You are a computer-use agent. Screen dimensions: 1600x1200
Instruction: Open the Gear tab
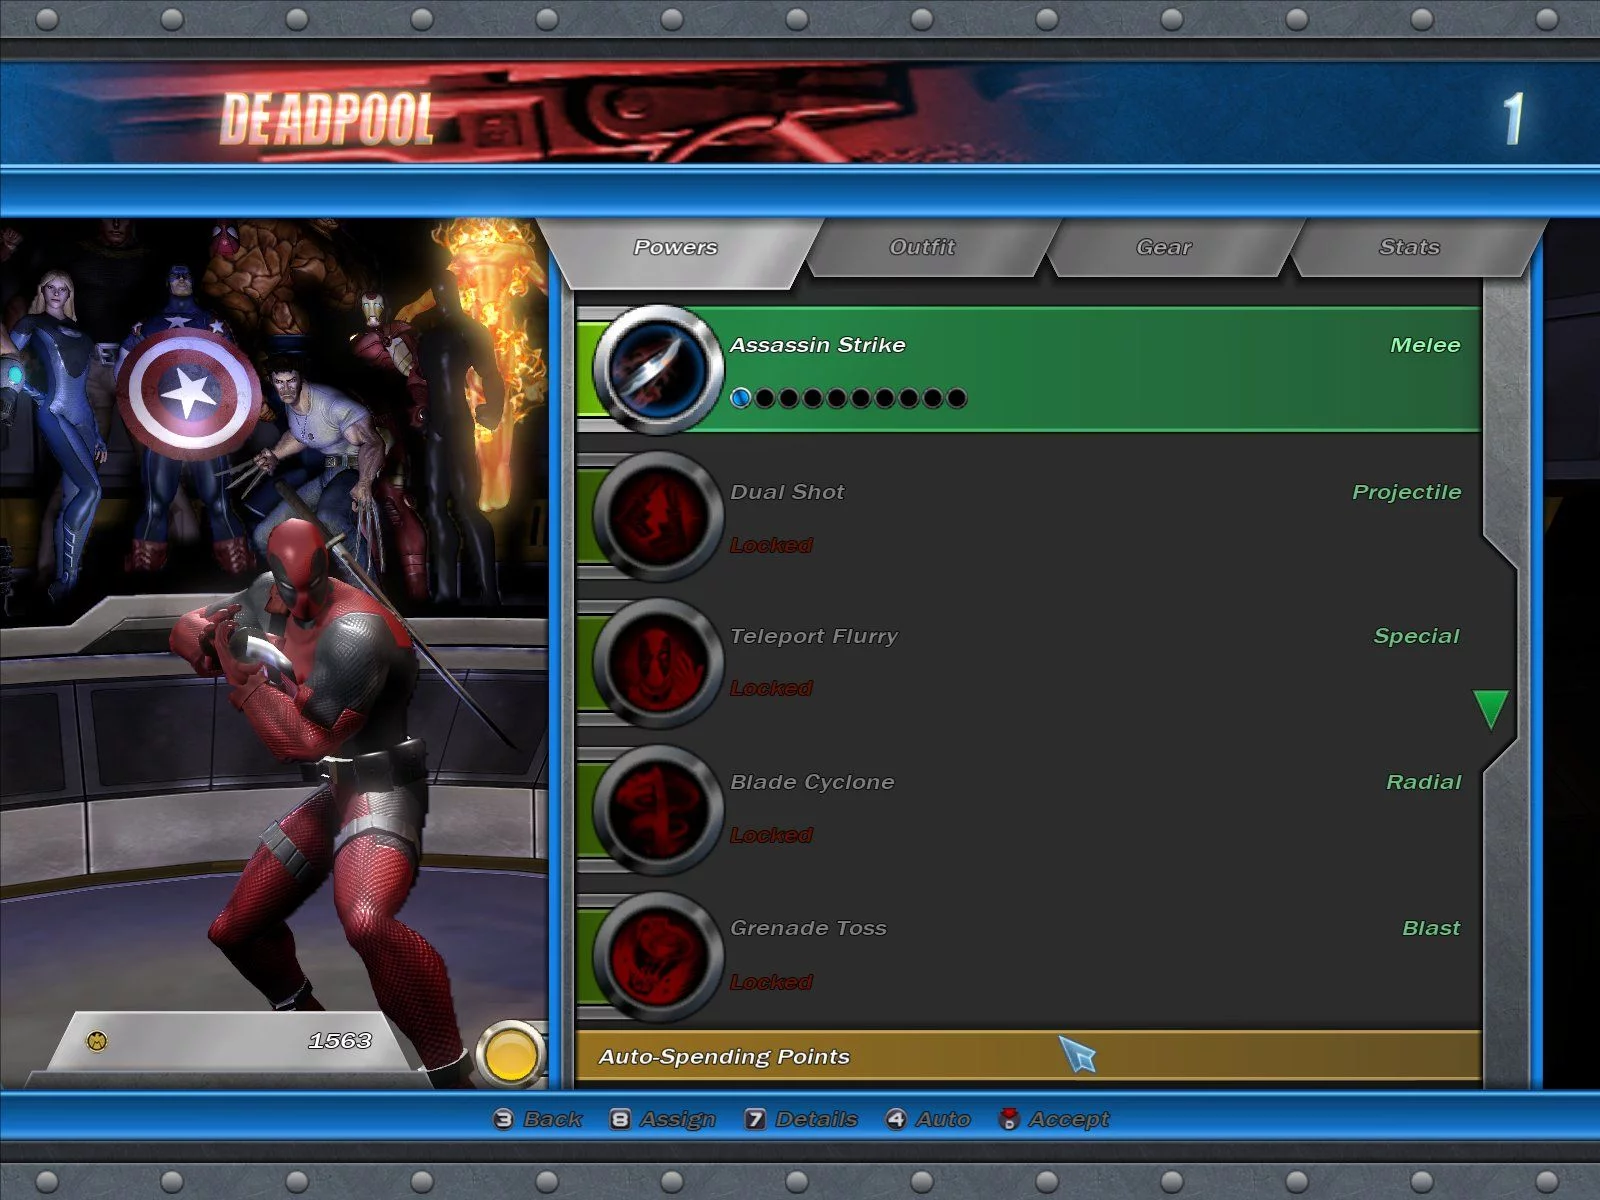[x=1163, y=247]
